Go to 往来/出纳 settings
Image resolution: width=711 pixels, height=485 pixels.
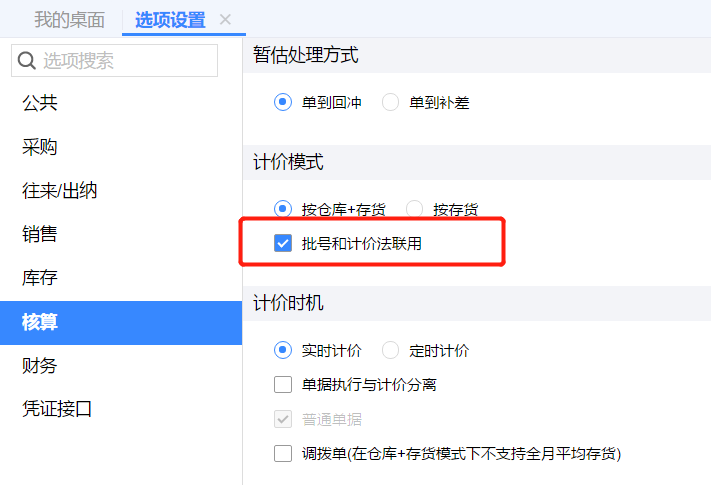click(x=60, y=190)
